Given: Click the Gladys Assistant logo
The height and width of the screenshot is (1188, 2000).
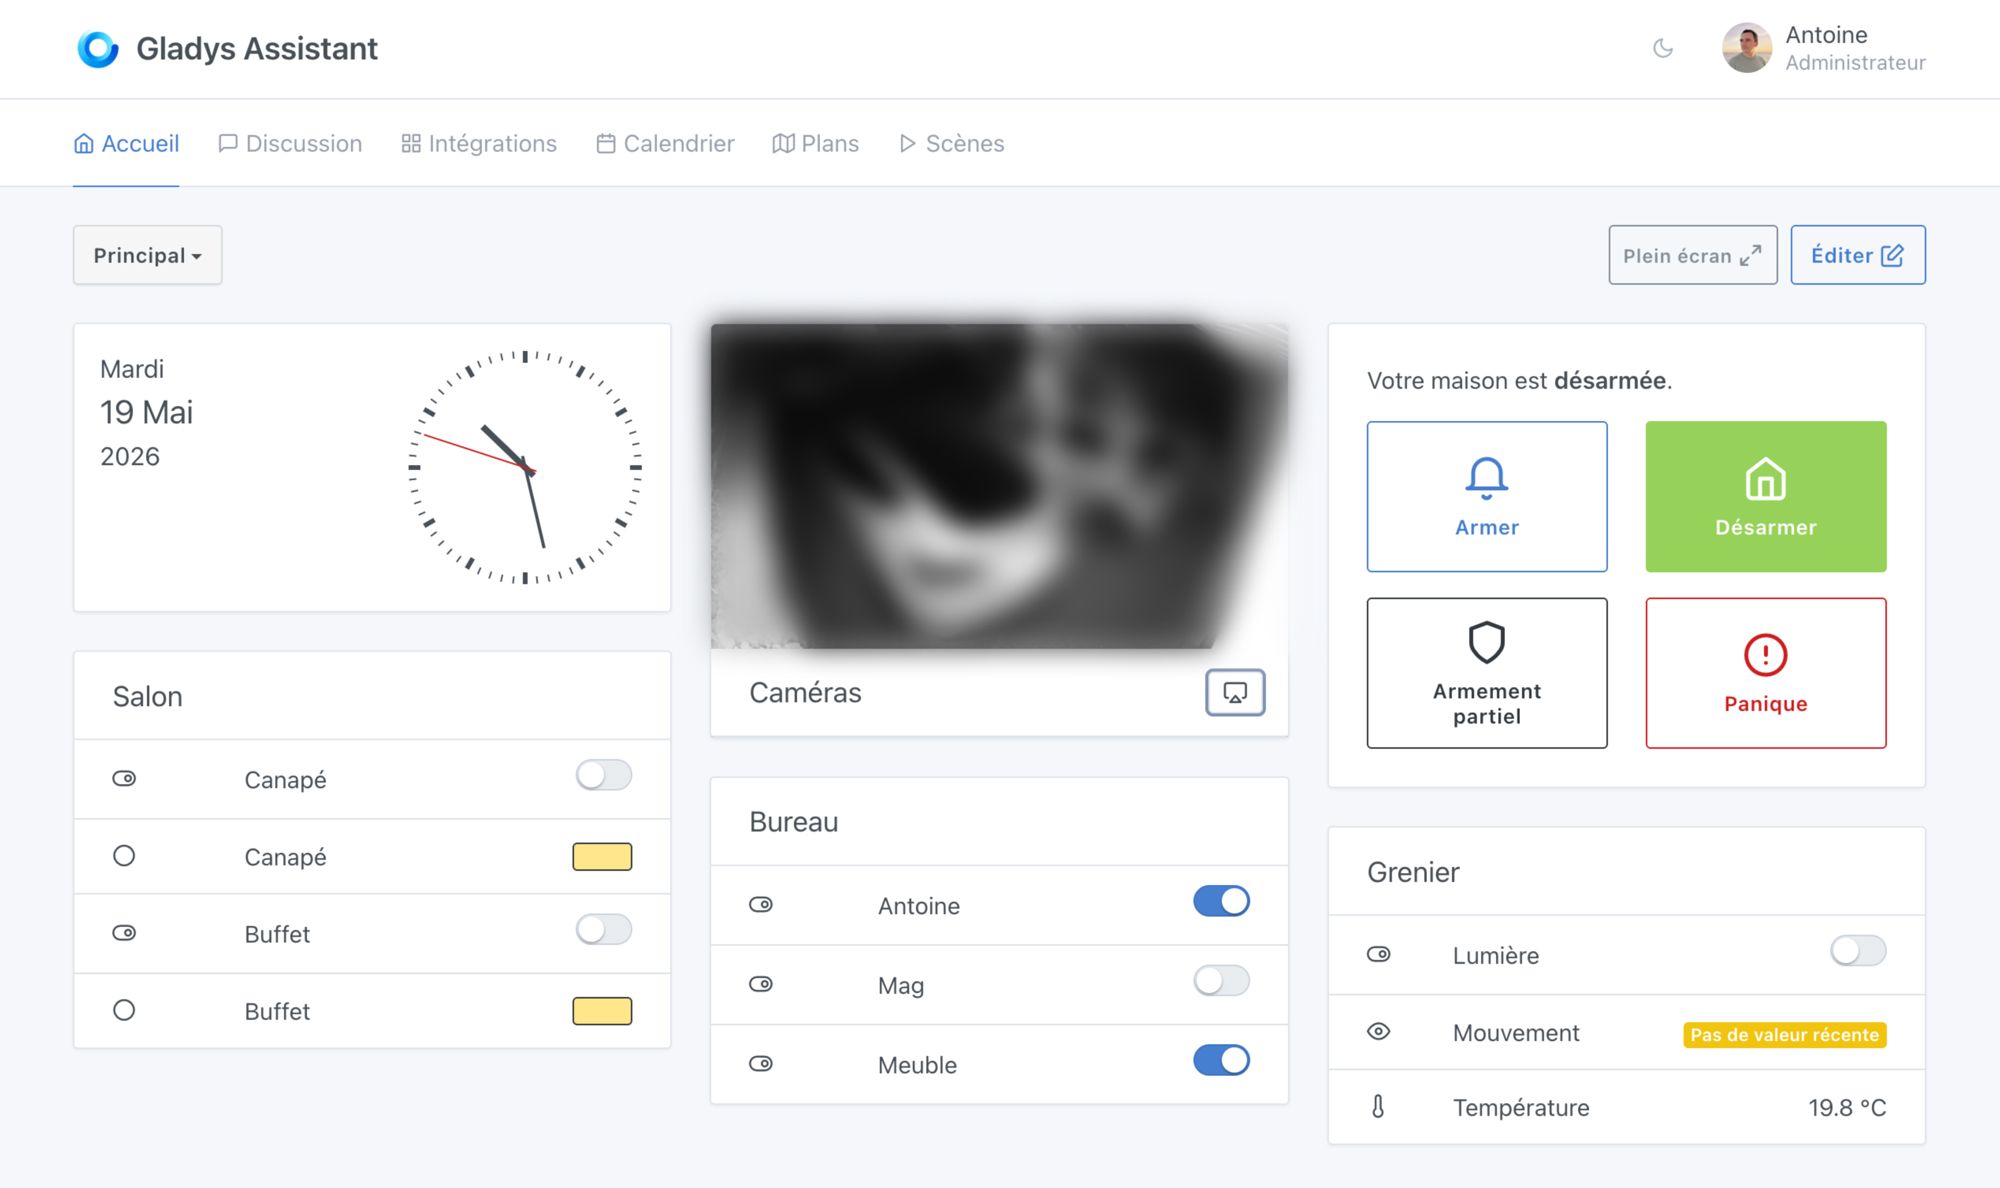Looking at the screenshot, I should click(98, 48).
